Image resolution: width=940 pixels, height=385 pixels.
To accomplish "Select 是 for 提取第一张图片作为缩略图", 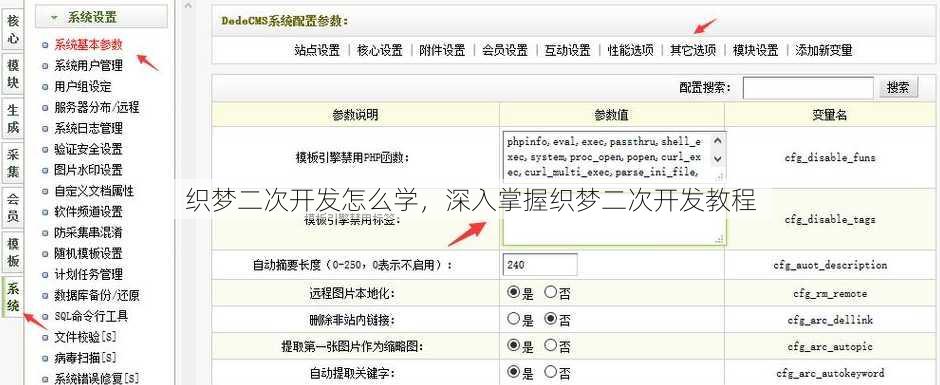I will tap(513, 345).
